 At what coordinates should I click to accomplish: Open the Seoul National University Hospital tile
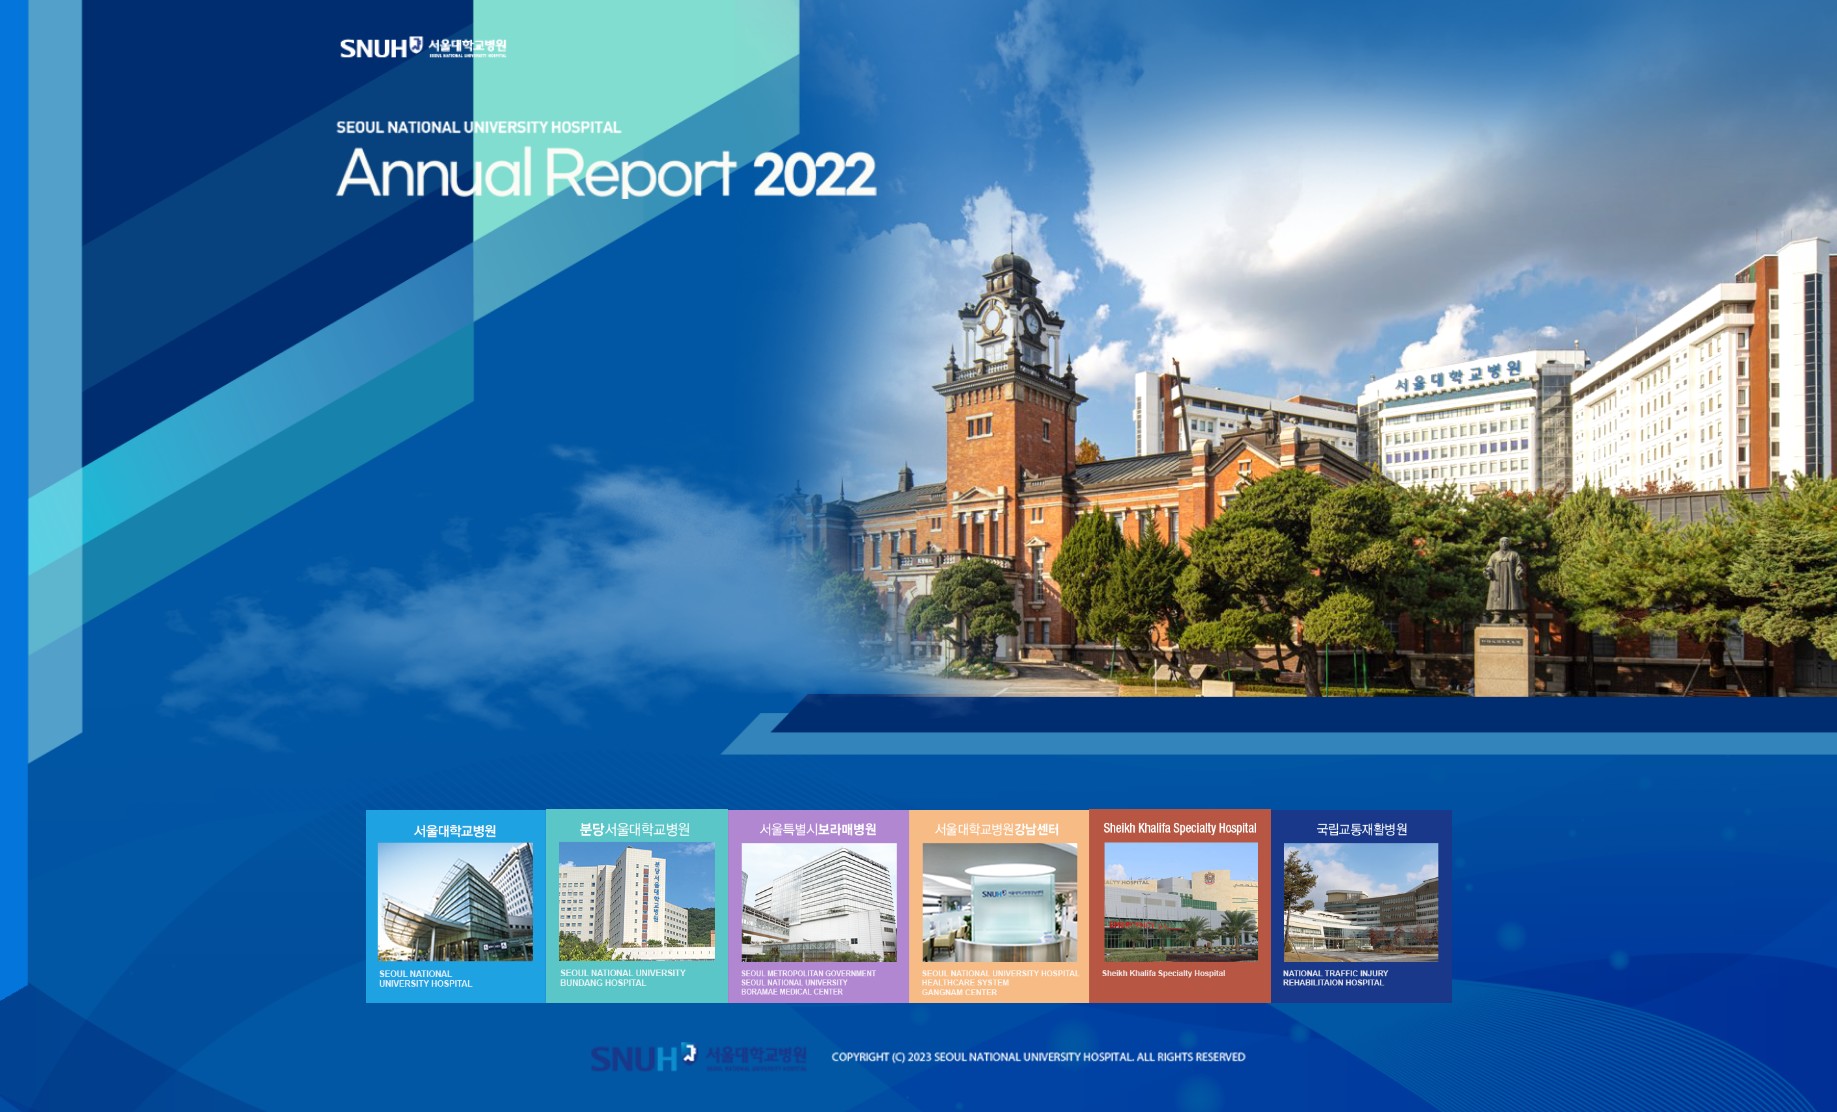456,906
